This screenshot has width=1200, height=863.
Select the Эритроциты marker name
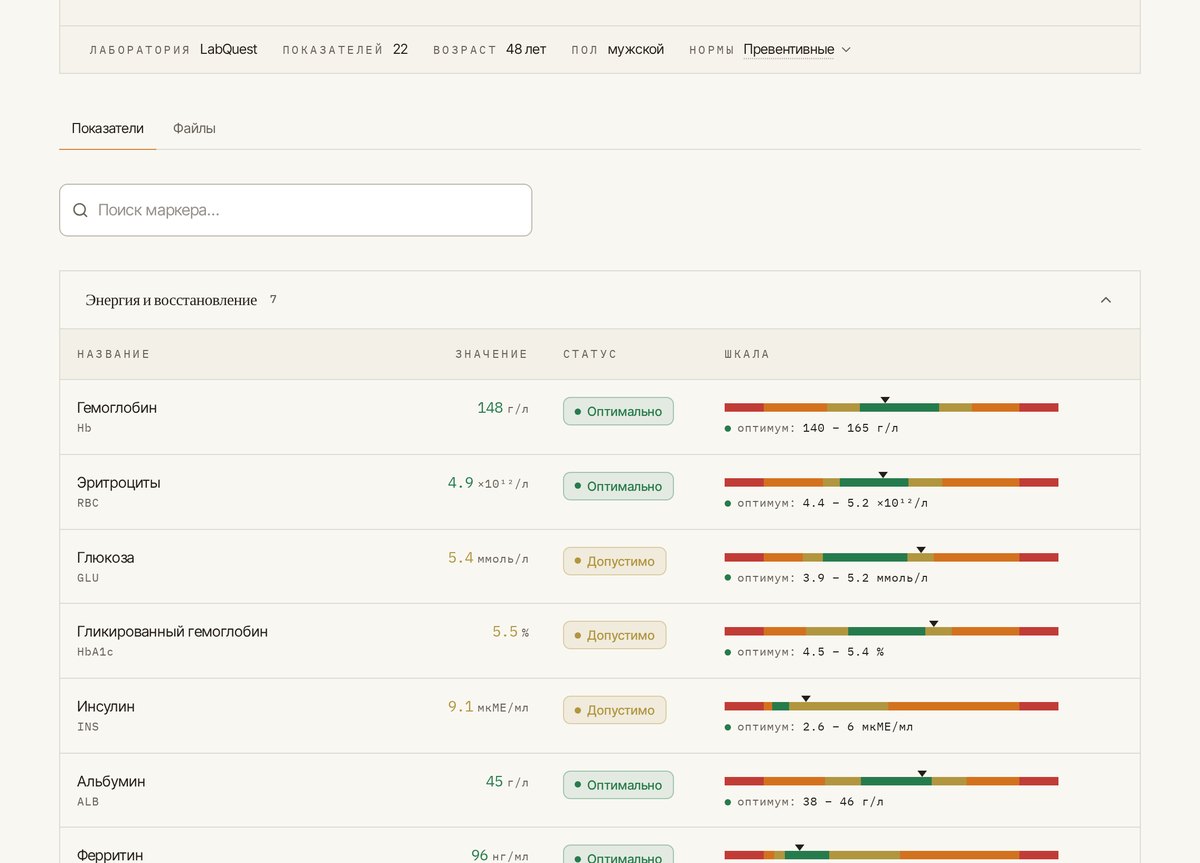(x=119, y=483)
